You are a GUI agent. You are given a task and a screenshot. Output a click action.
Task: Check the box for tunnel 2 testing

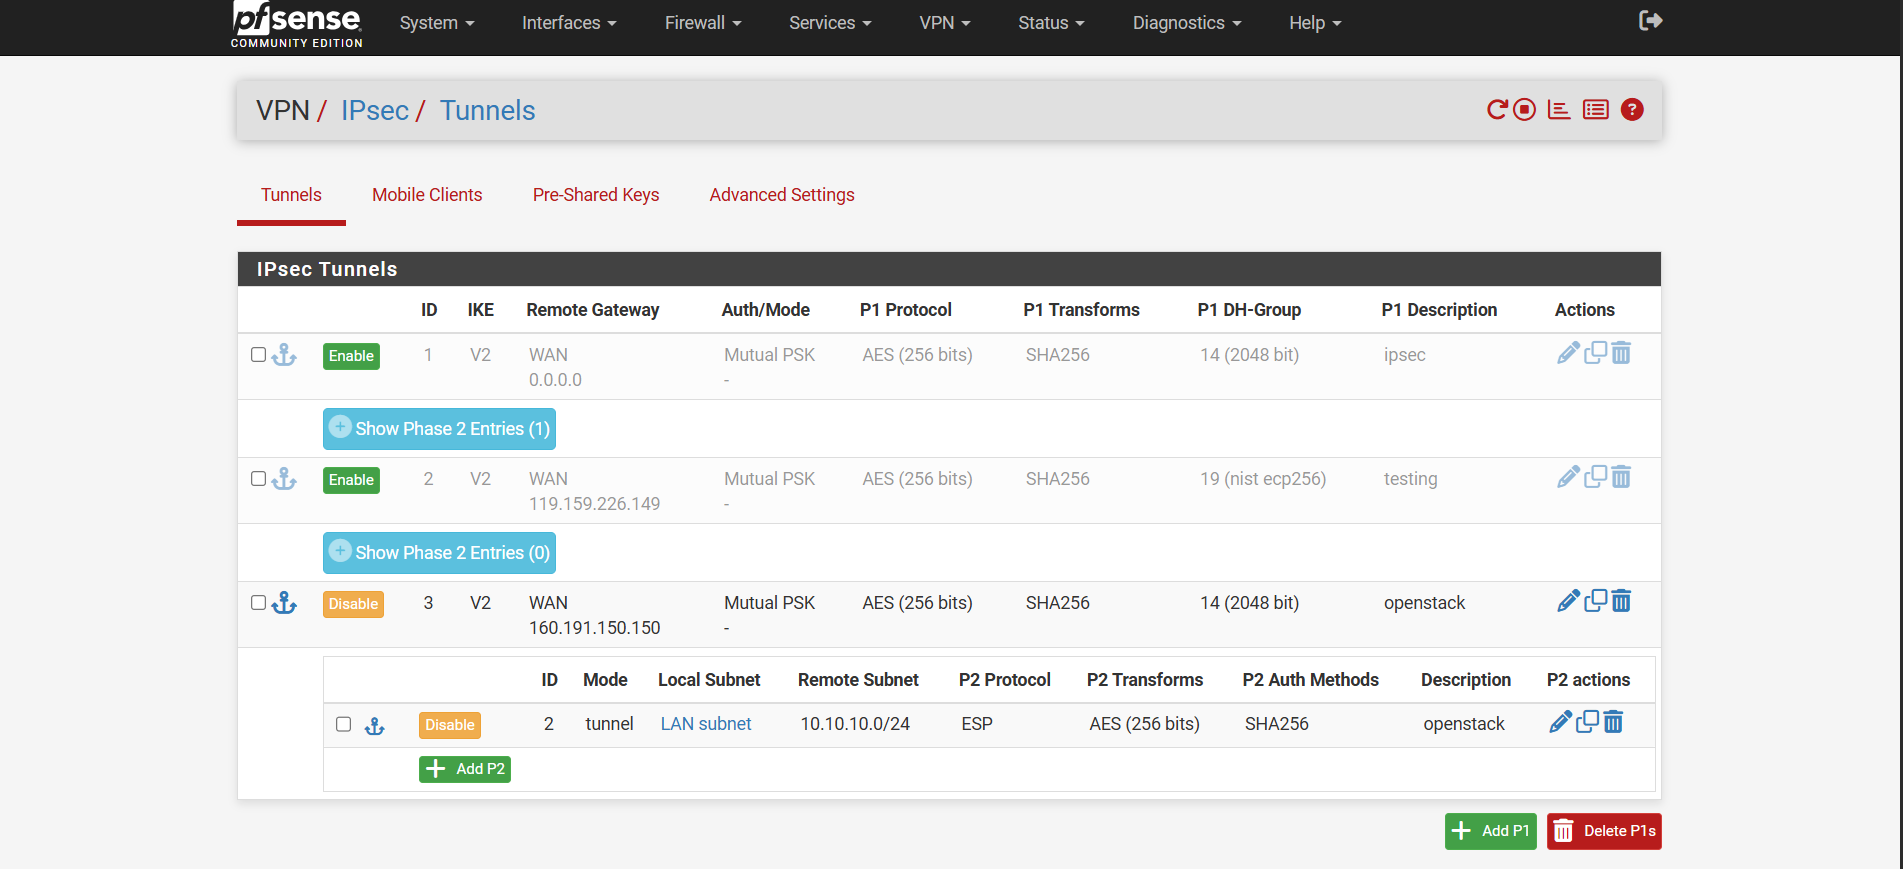(x=258, y=479)
